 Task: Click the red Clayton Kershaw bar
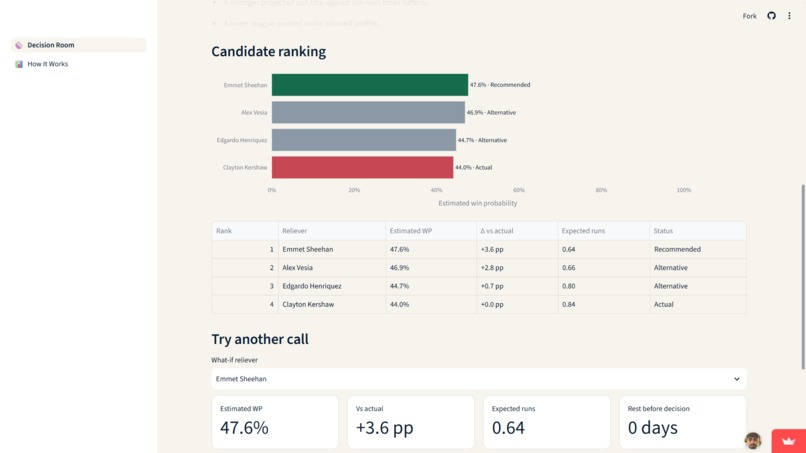pos(362,168)
